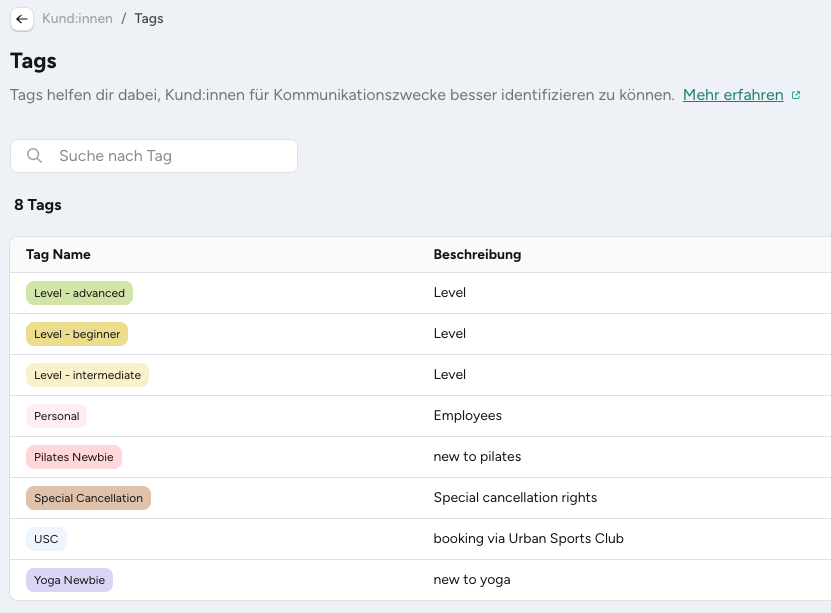This screenshot has height=613, width=831.
Task: Select the Tags breadcrumb item
Action: coord(149,19)
